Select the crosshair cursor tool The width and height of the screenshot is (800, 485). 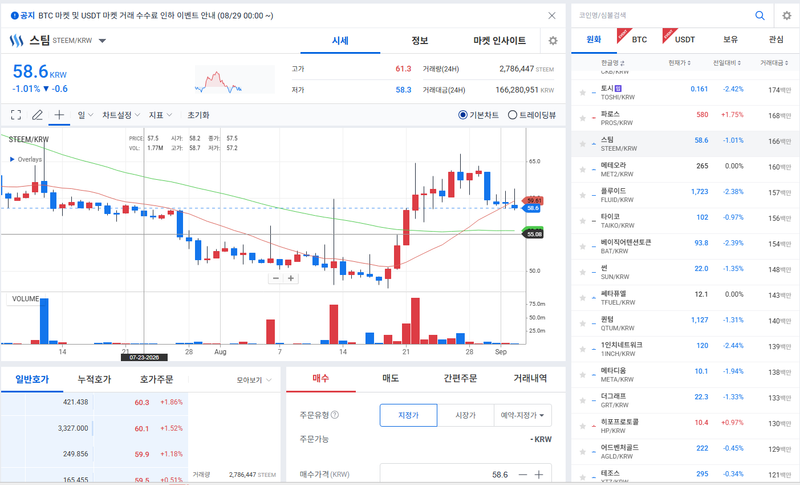(59, 115)
